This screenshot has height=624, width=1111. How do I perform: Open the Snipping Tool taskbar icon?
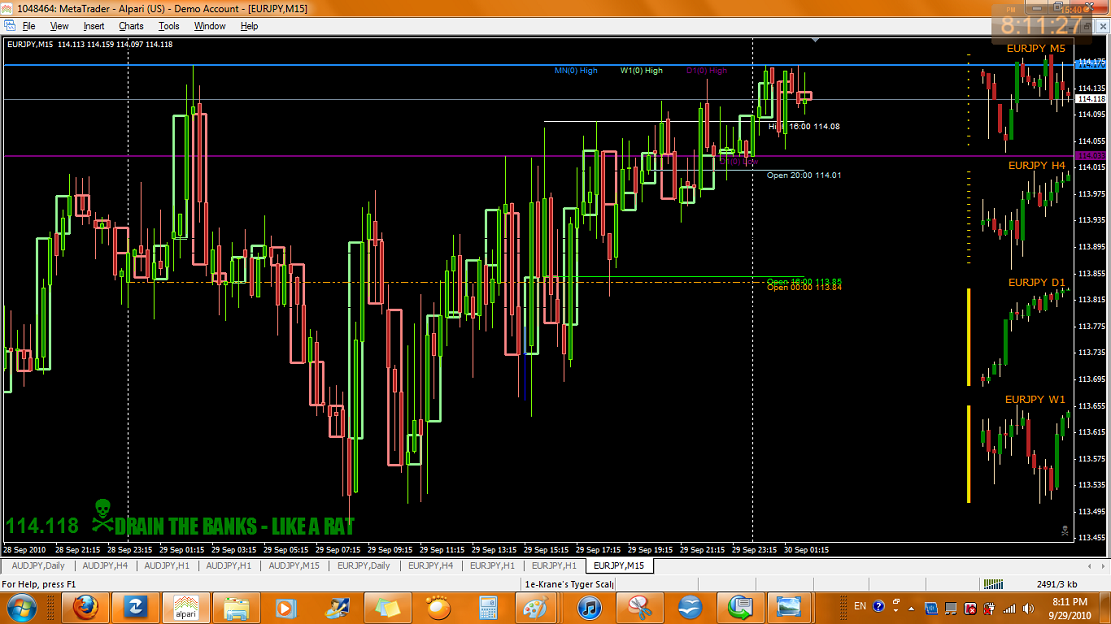tap(640, 608)
